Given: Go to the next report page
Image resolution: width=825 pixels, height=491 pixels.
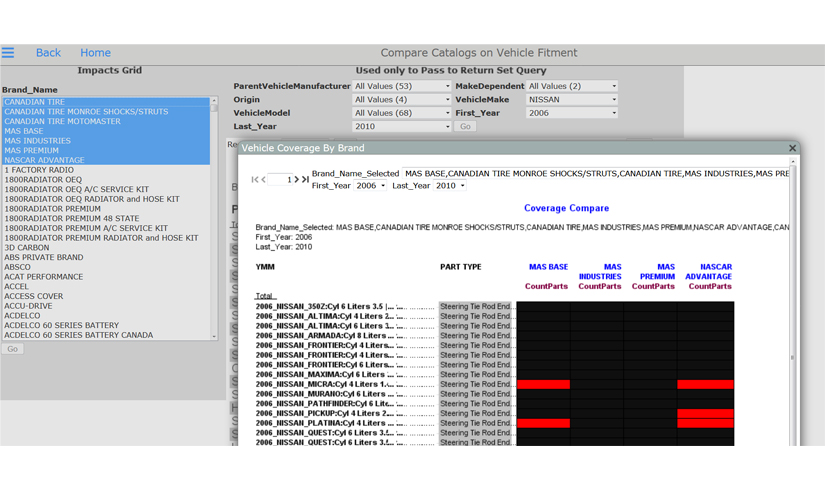Looking at the screenshot, I should [x=297, y=179].
